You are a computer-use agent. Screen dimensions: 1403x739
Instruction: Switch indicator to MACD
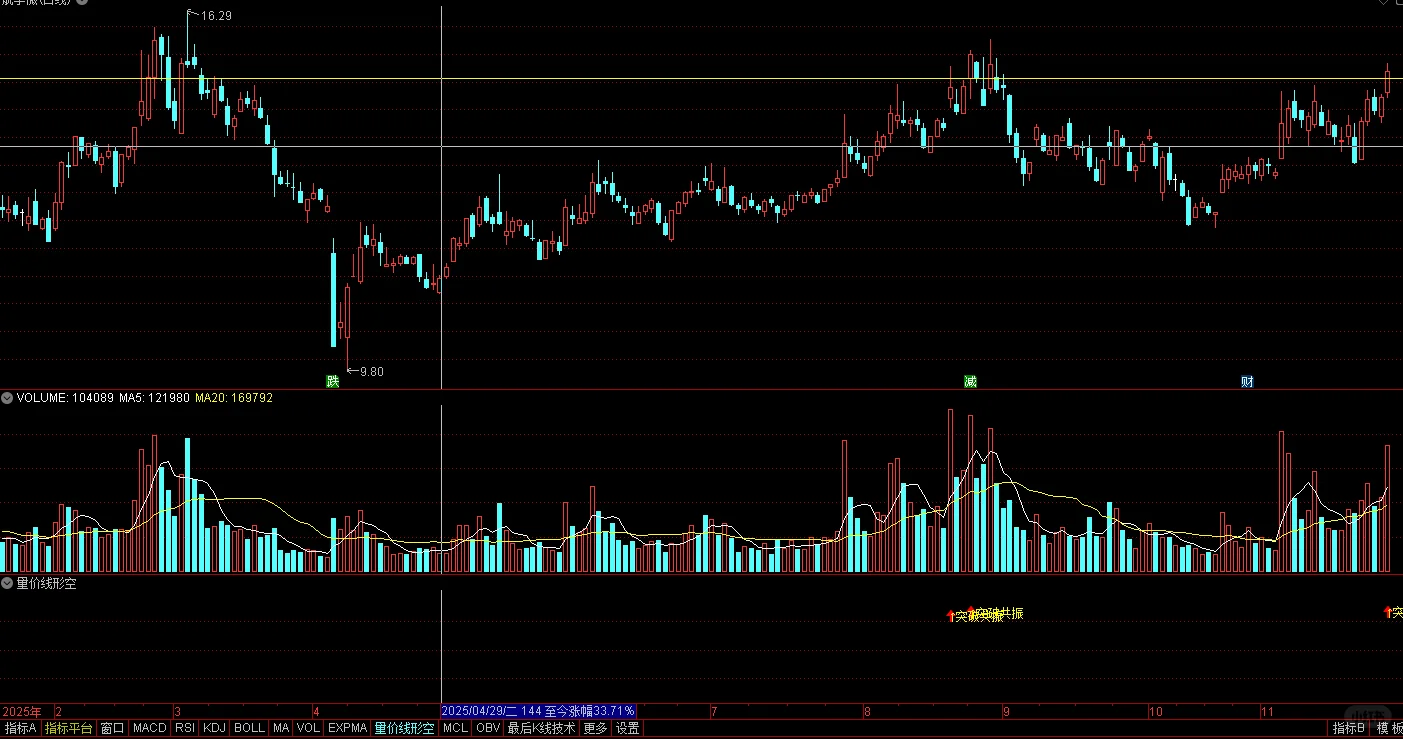coord(150,729)
